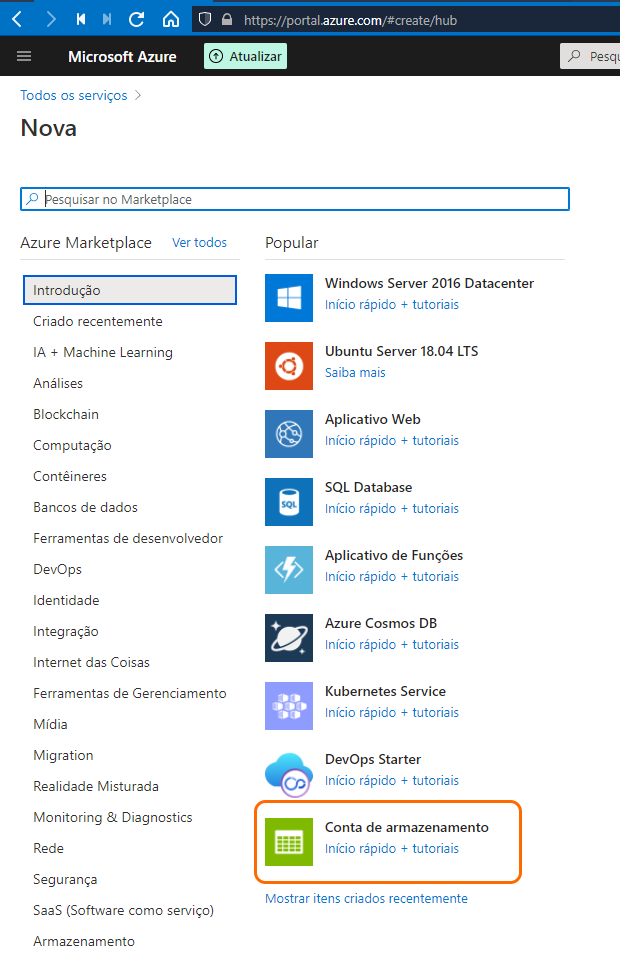Click the SQL Database title
The image size is (620, 957).
[369, 487]
